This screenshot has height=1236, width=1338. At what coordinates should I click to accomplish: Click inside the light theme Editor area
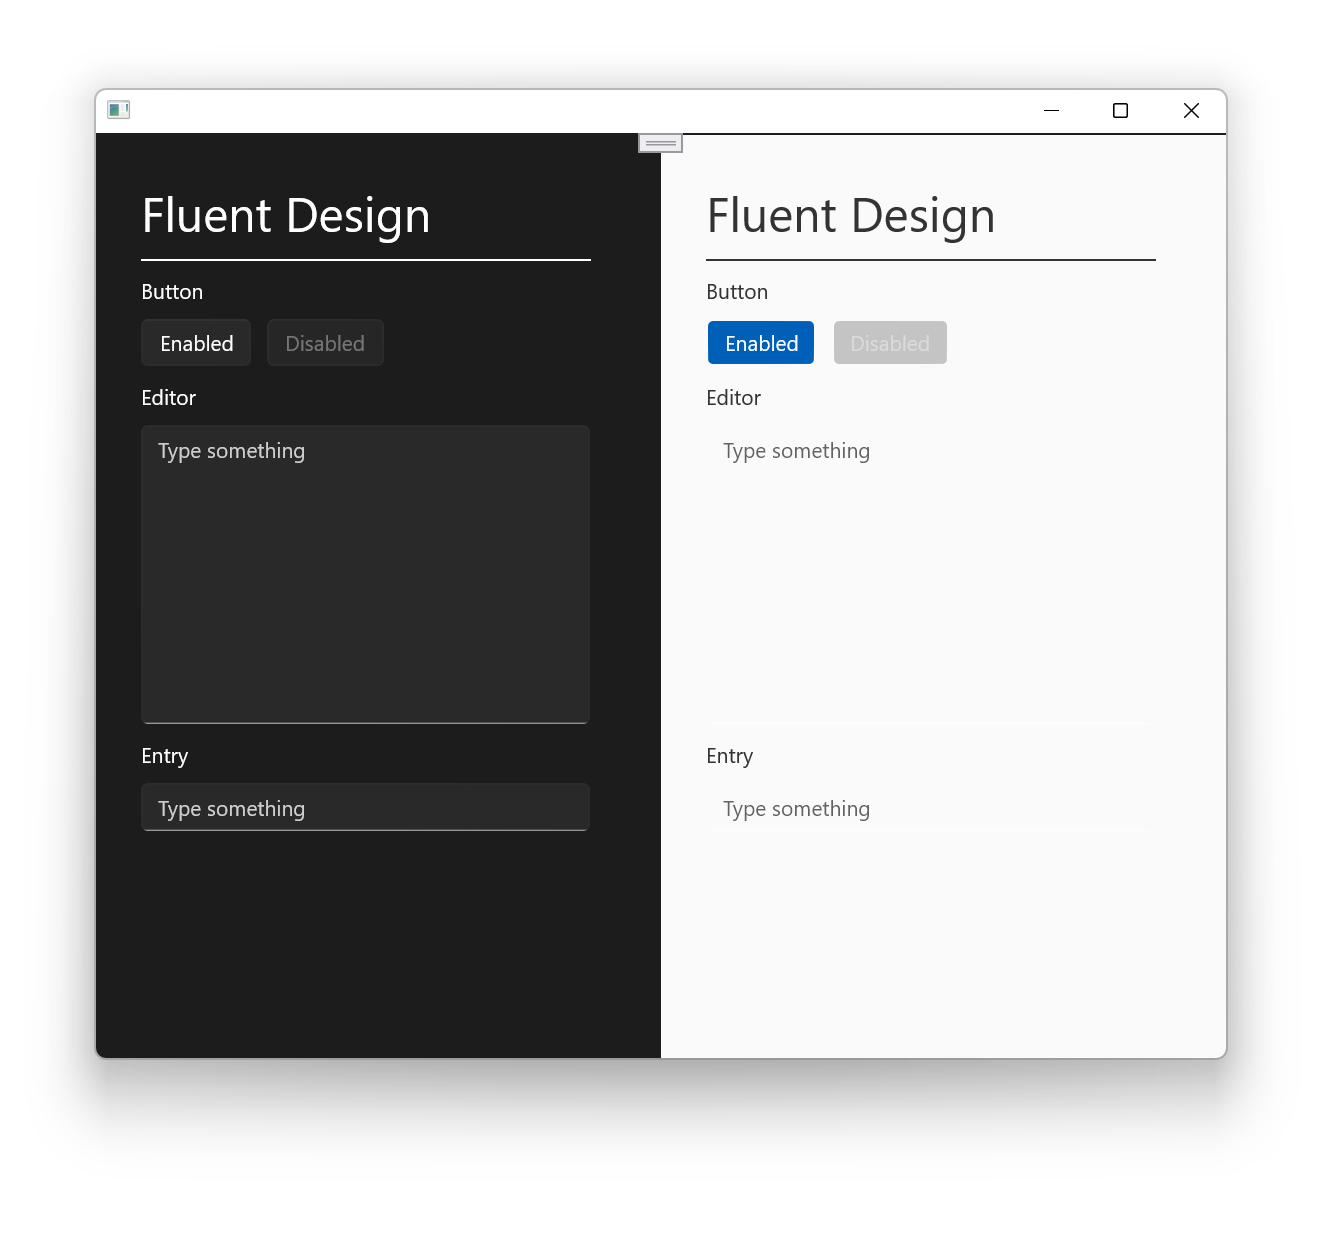(x=928, y=575)
